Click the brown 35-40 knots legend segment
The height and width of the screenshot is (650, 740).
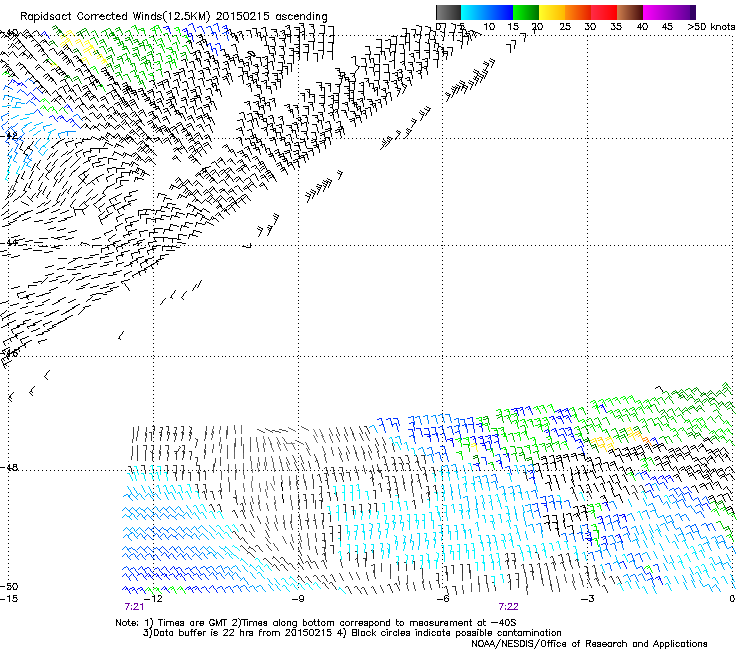(x=630, y=12)
